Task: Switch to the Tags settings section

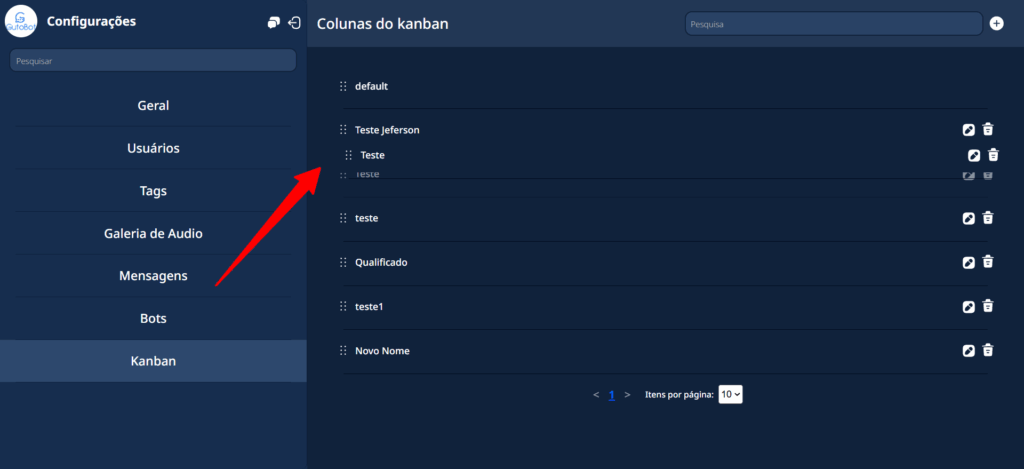Action: pyautogui.click(x=153, y=191)
